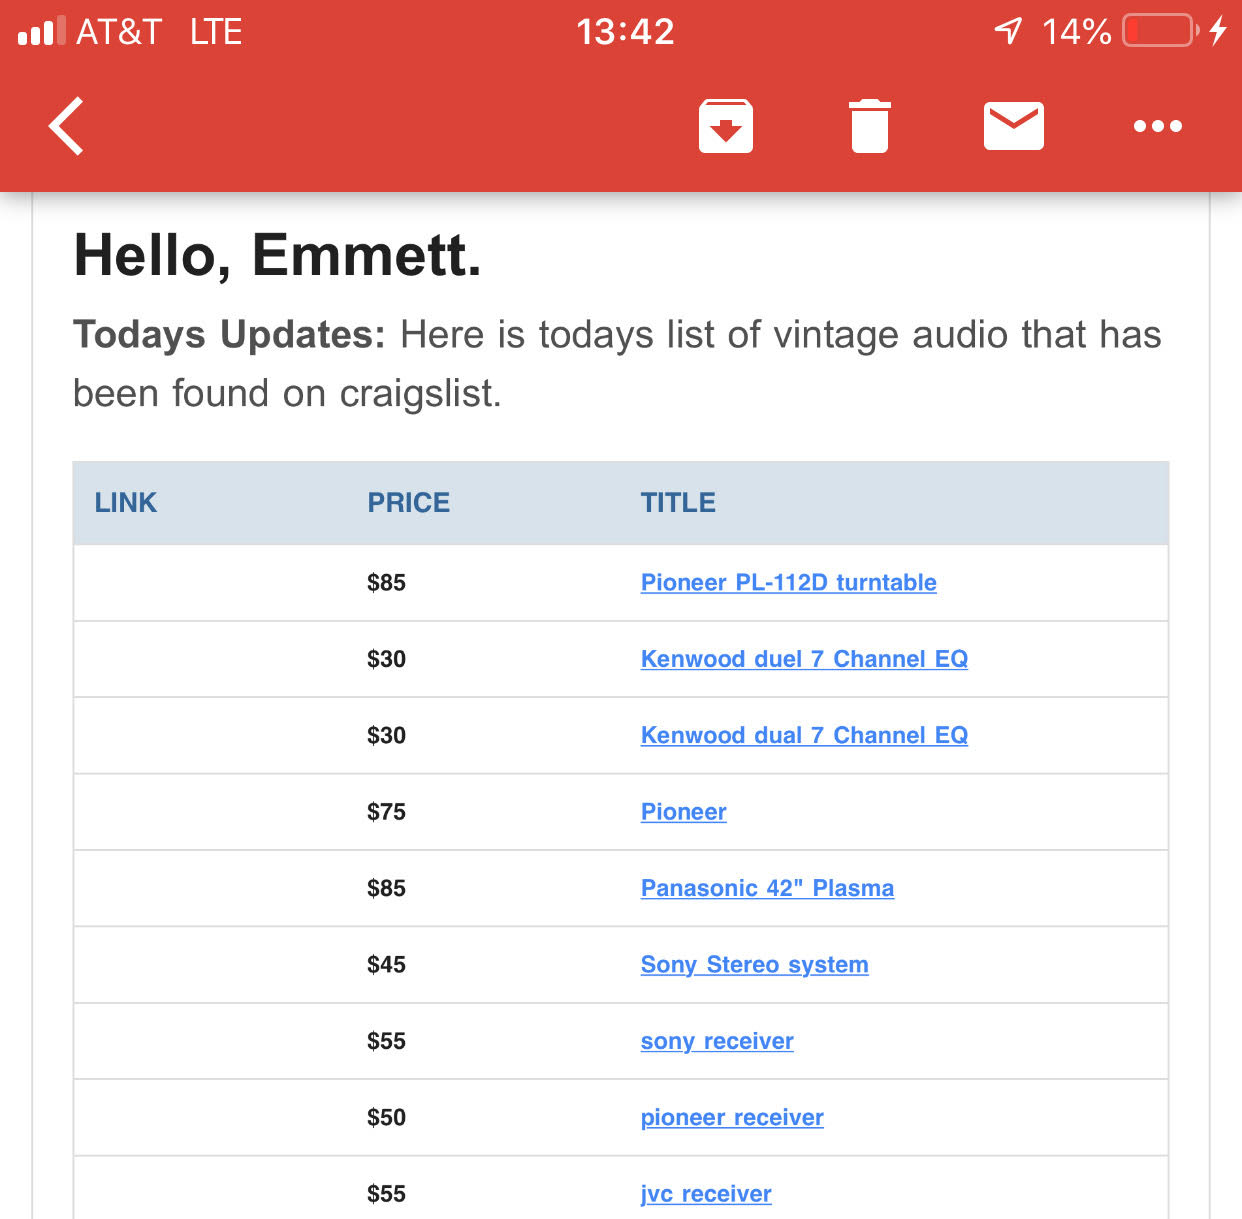The image size is (1242, 1219).
Task: Open the three-dot more options menu
Action: [x=1157, y=126]
